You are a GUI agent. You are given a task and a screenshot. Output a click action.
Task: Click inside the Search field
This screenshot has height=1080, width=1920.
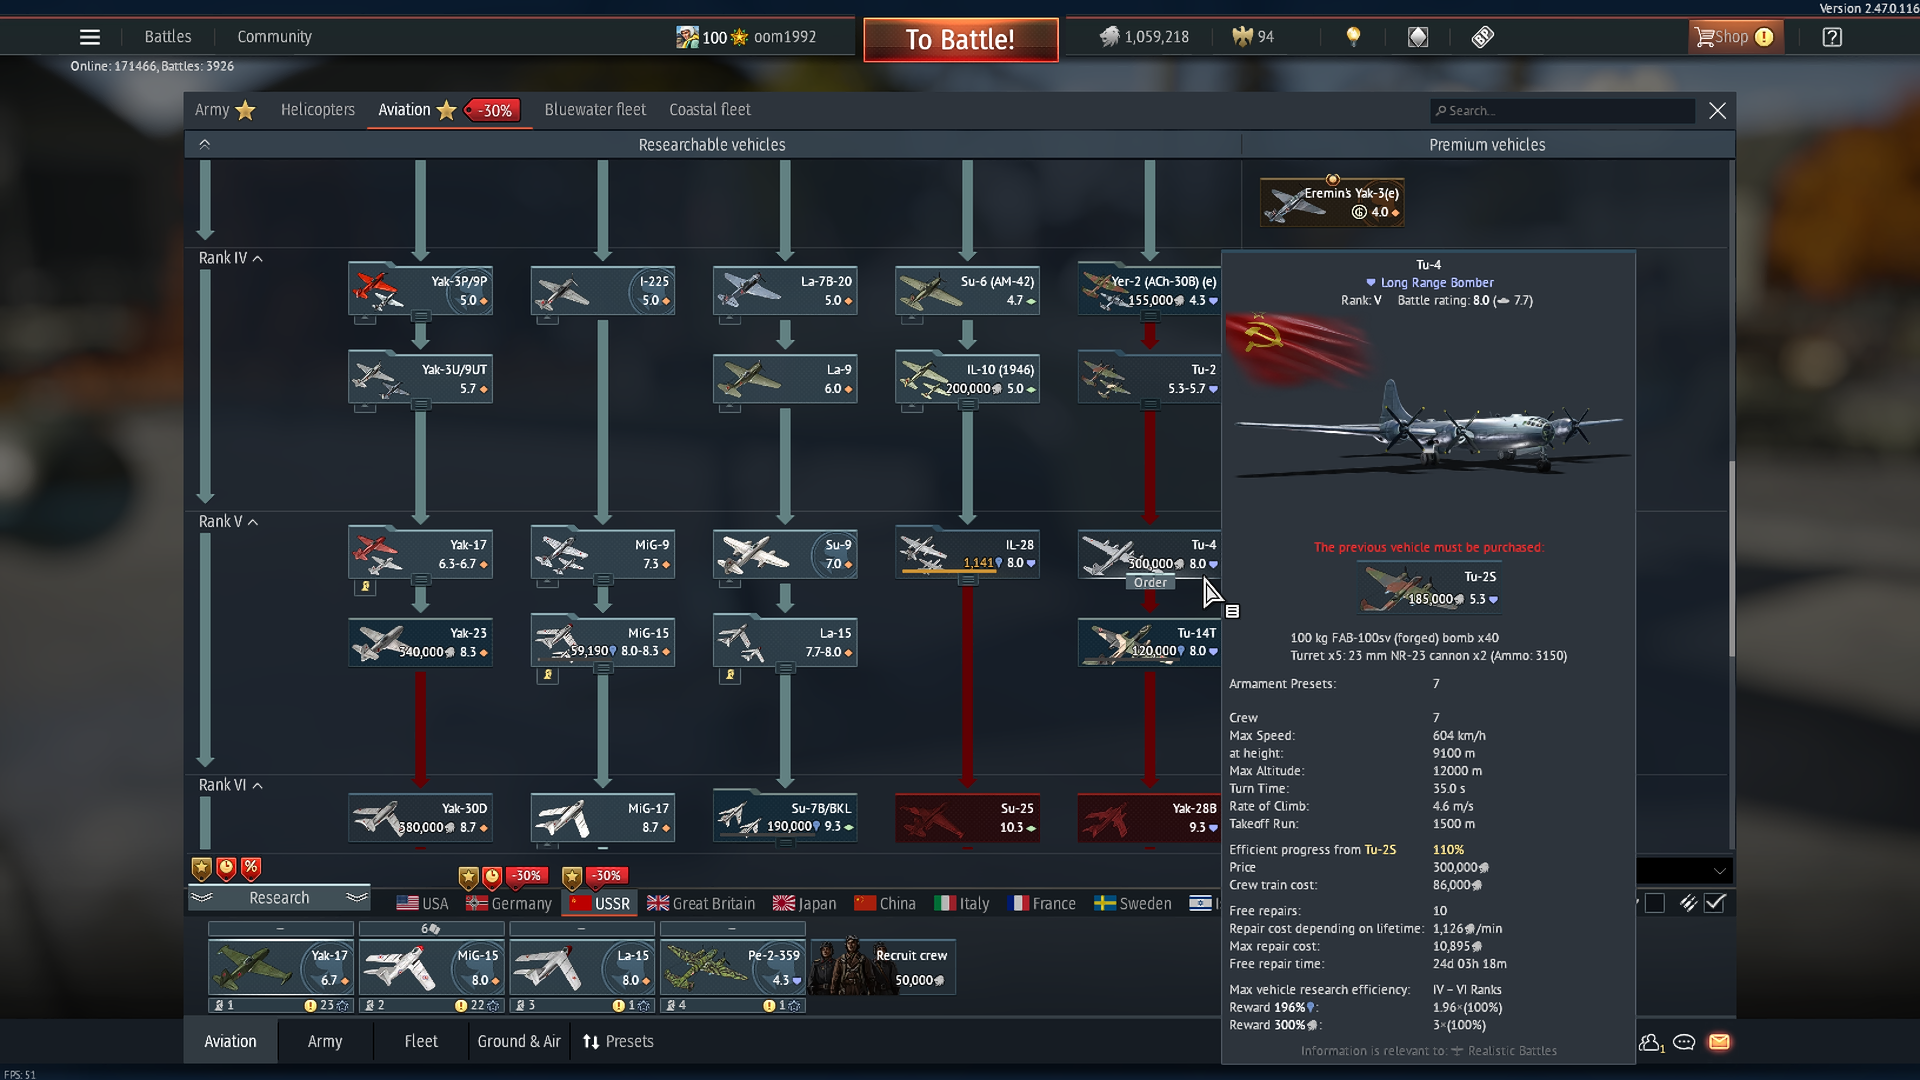[x=1560, y=110]
